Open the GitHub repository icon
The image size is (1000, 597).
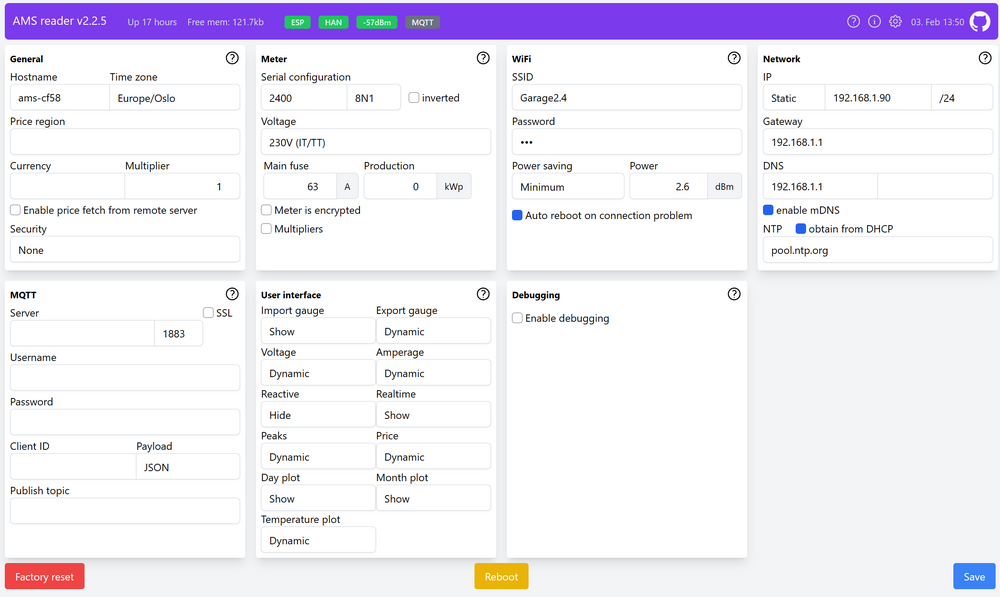click(980, 21)
